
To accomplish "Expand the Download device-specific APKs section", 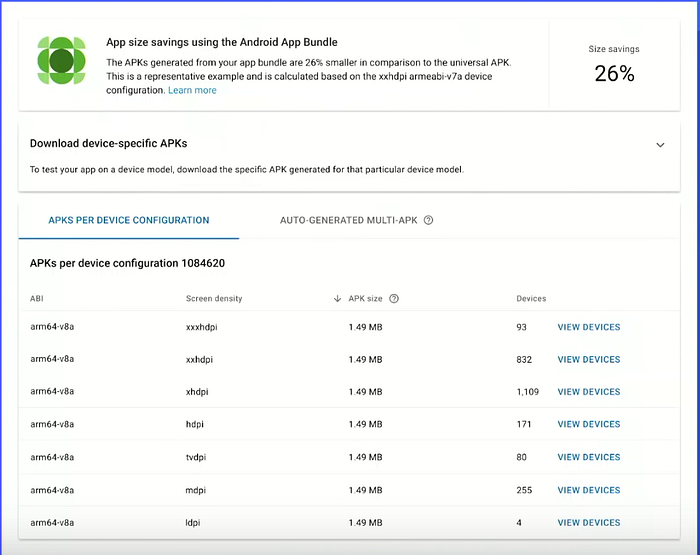I will pos(660,145).
